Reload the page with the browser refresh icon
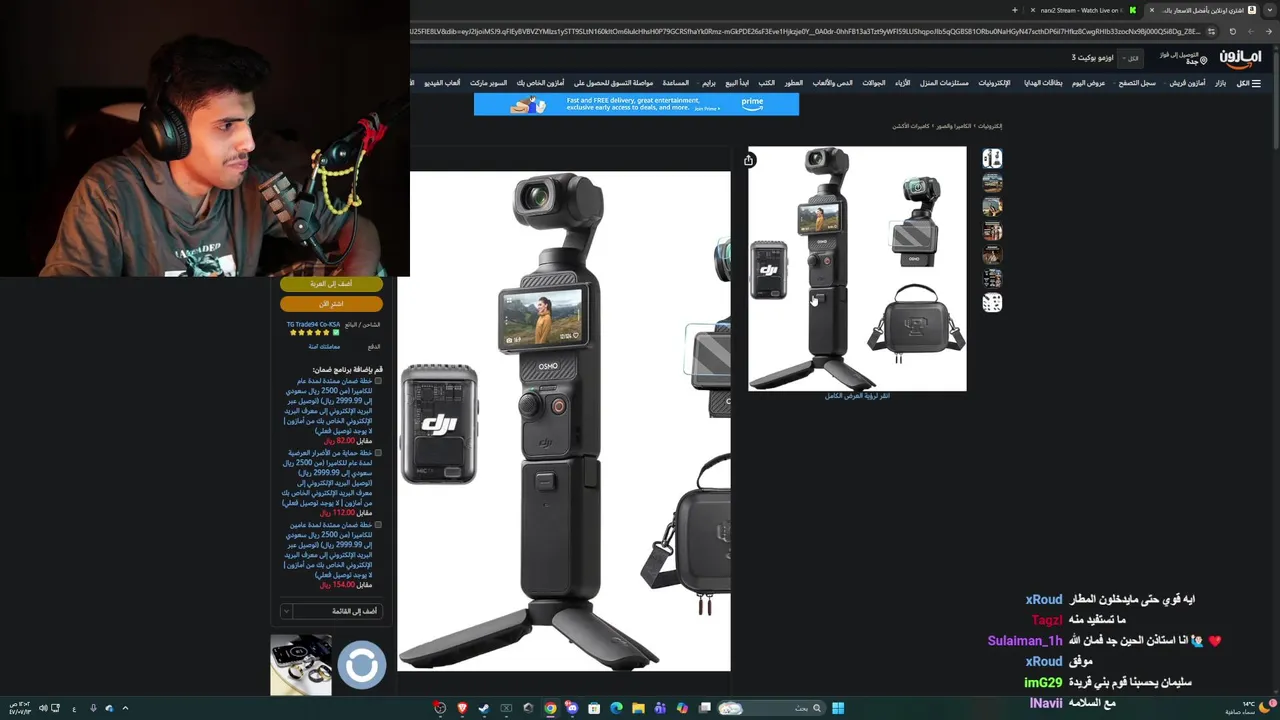 [x=1232, y=31]
